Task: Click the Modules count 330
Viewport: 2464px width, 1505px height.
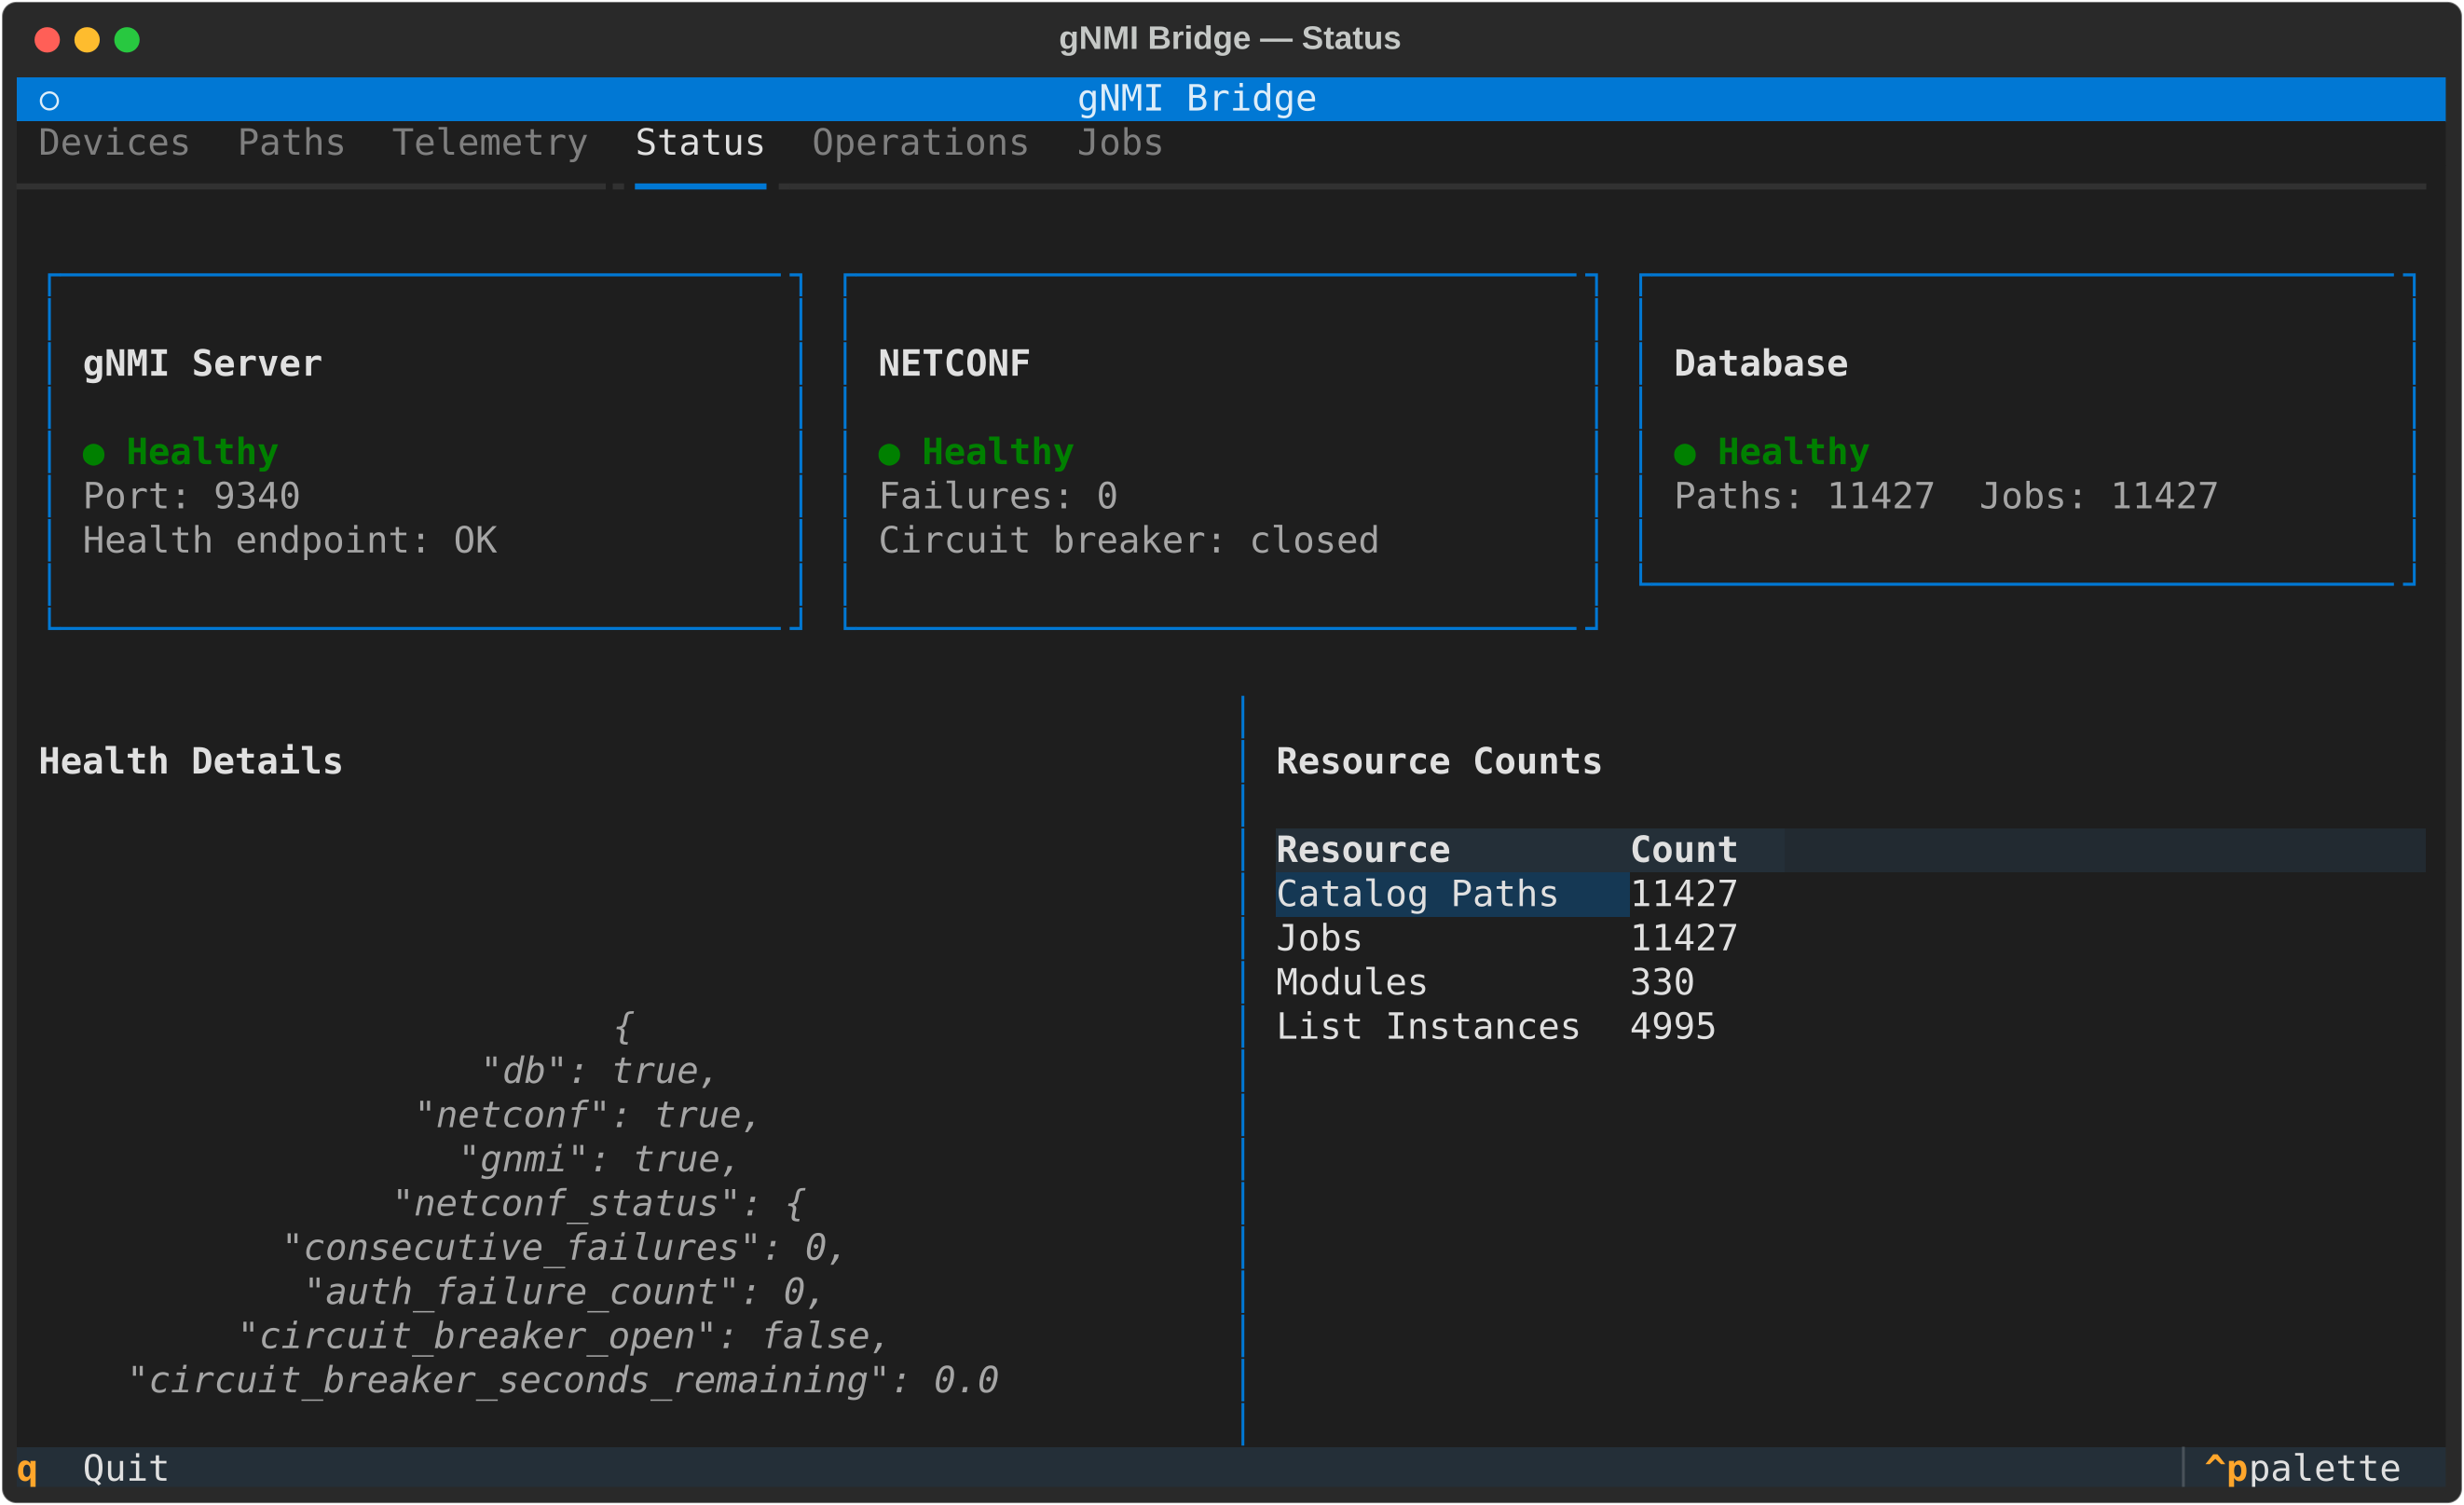Action: (x=1662, y=982)
